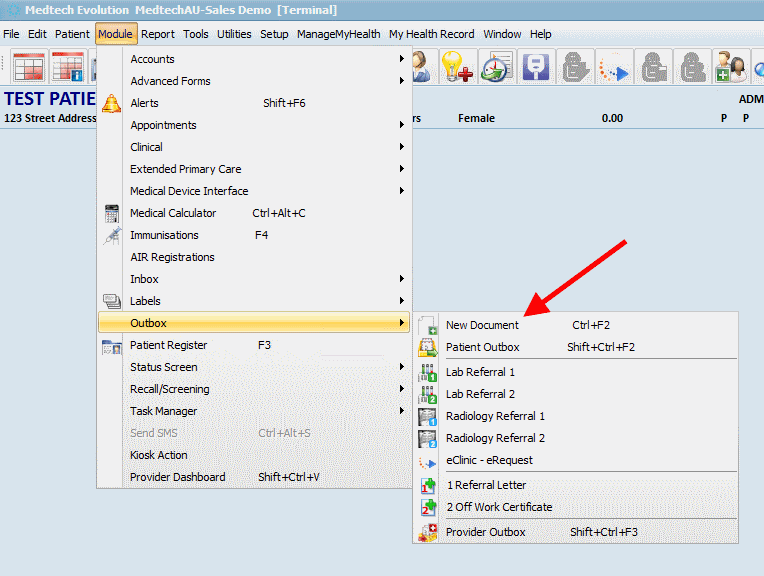Click TEST PATIE patient name header

click(x=50, y=99)
